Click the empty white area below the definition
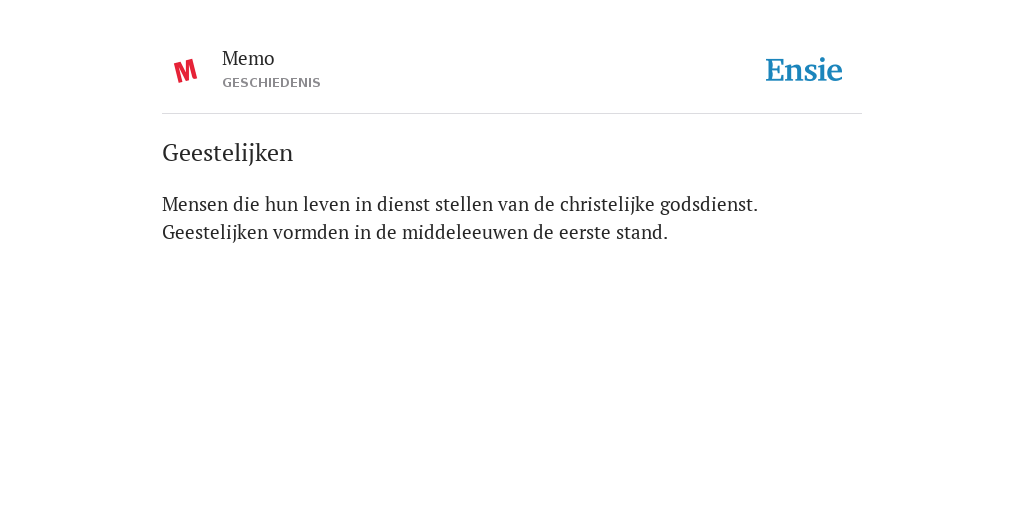The image size is (1024, 512). point(512,372)
